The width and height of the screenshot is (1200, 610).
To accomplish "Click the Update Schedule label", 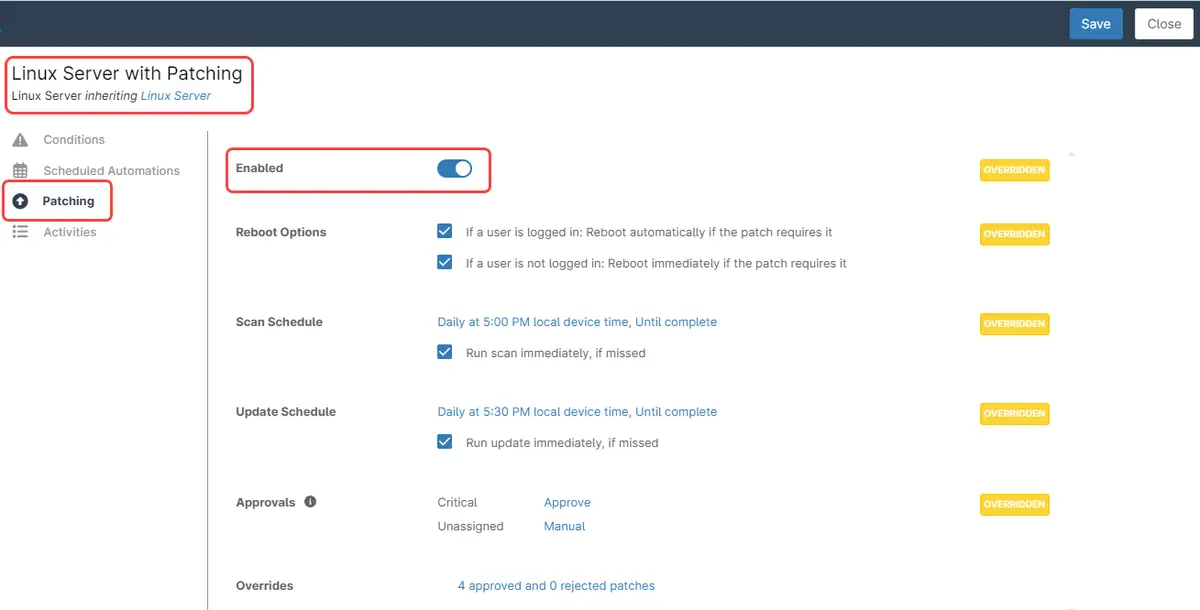I will [x=286, y=412].
